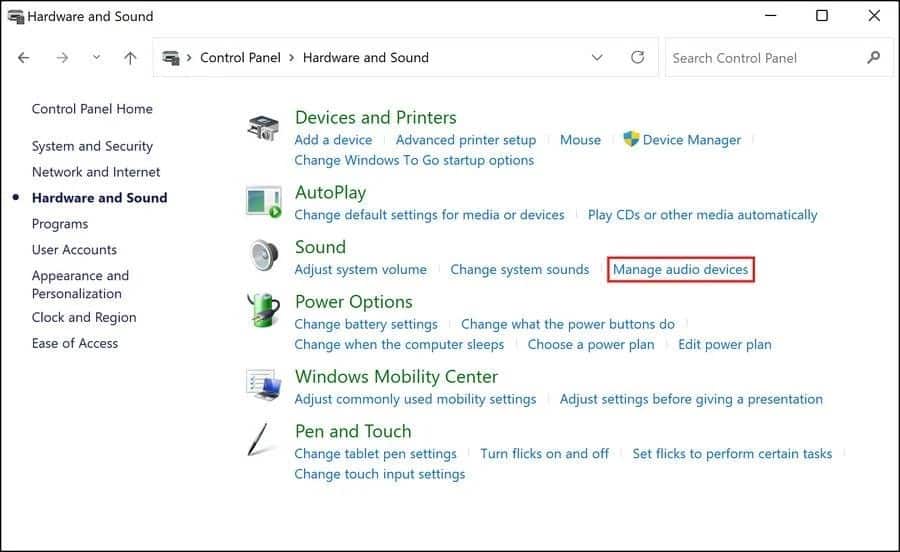Click the title bar Hardware and Sound icon
The width and height of the screenshot is (900, 552).
click(16, 16)
